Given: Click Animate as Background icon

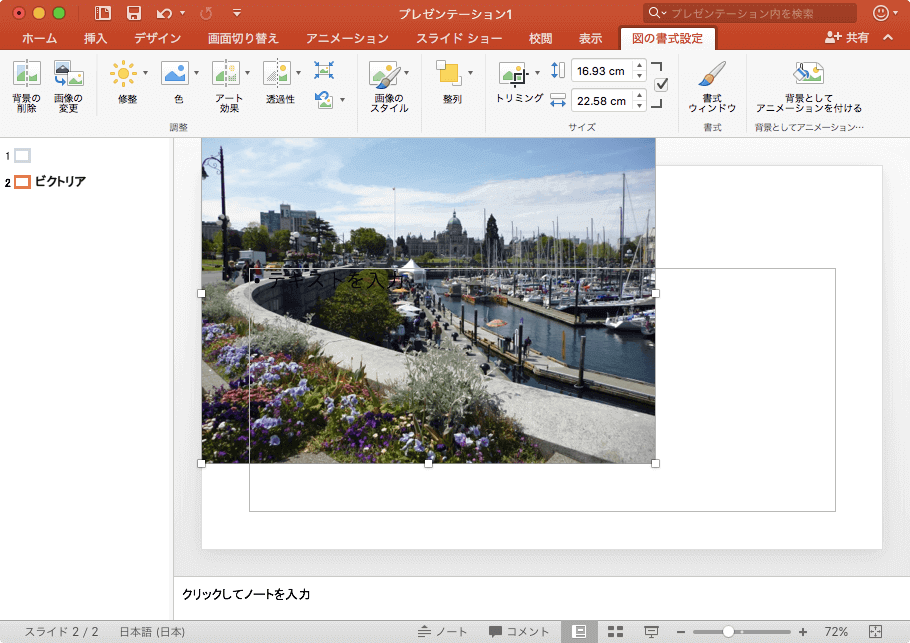Looking at the screenshot, I should click(808, 73).
